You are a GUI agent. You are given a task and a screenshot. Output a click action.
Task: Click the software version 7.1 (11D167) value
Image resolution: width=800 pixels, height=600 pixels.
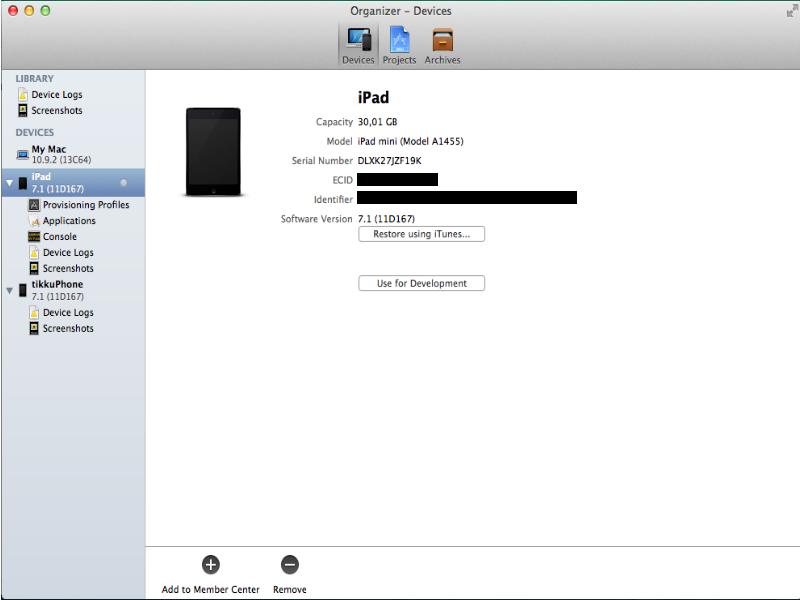click(386, 219)
